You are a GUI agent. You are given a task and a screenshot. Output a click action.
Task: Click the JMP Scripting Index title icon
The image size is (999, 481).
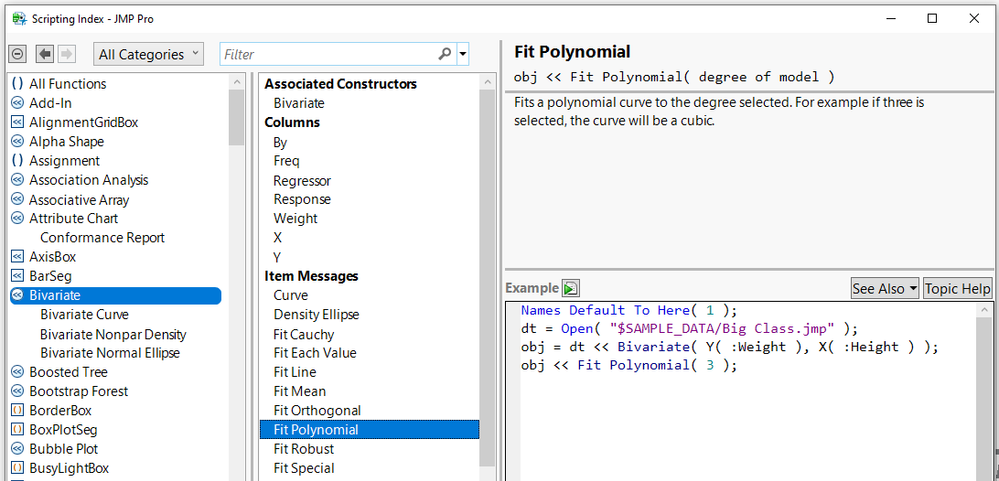[18, 18]
